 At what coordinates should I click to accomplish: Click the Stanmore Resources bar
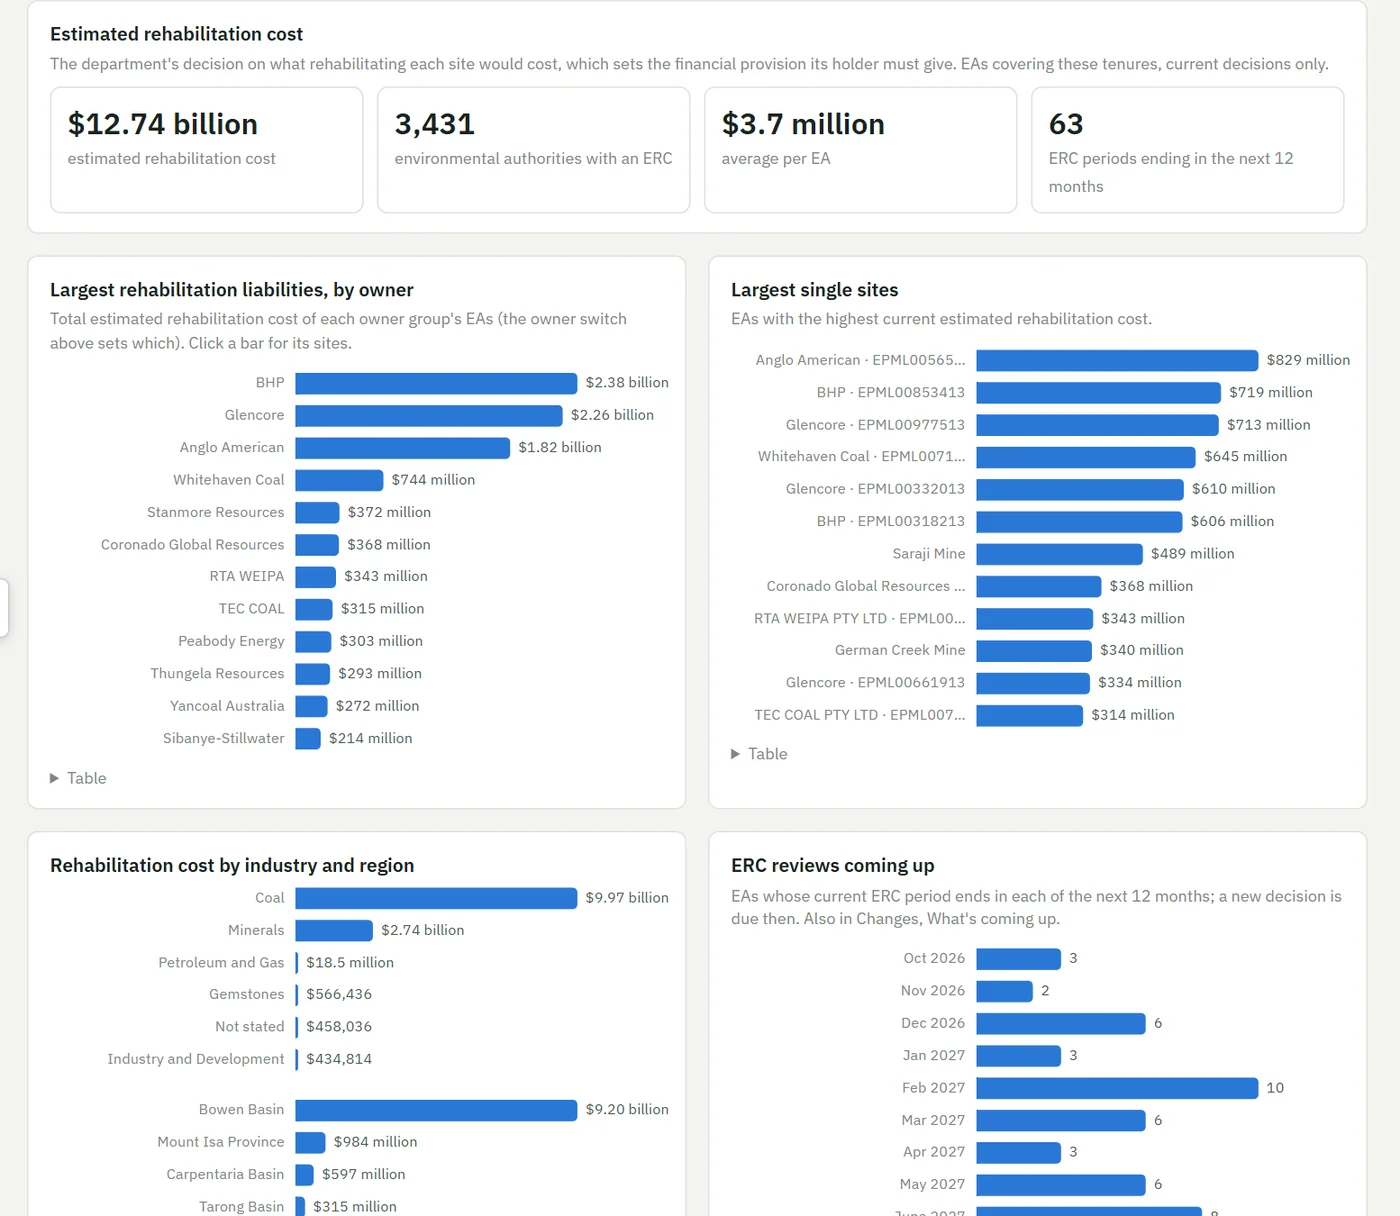(317, 512)
